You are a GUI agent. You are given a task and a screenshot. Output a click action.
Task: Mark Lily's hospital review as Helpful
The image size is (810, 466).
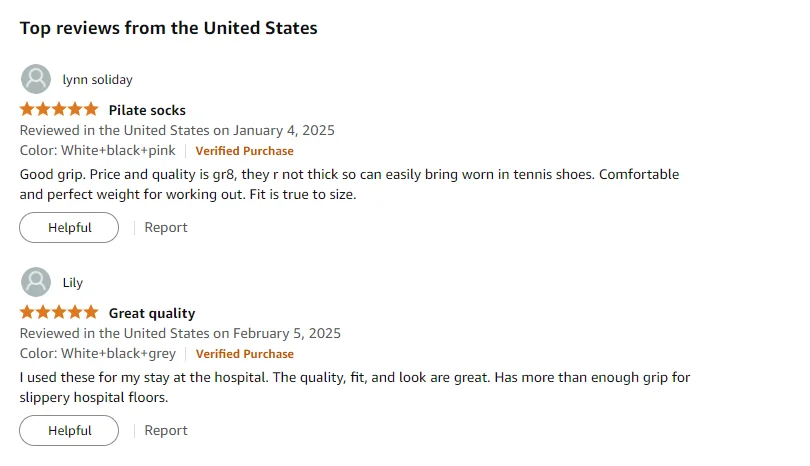coord(69,430)
